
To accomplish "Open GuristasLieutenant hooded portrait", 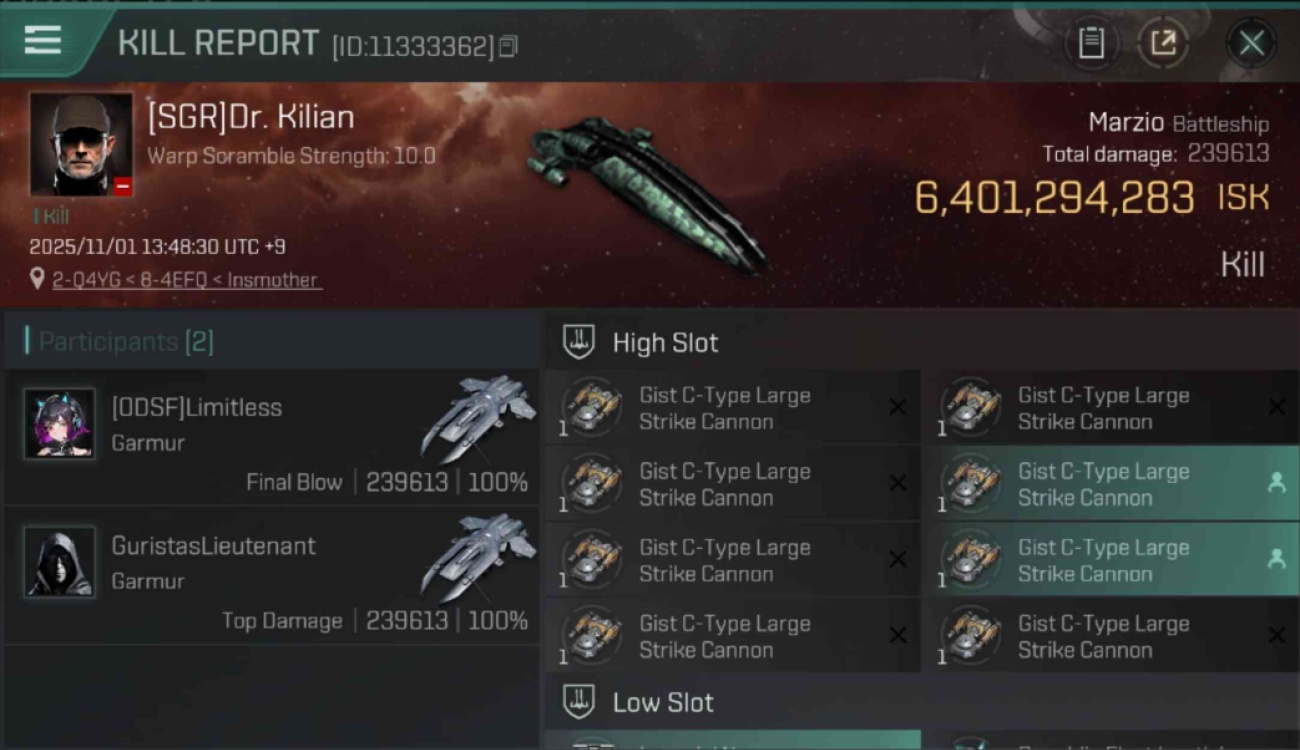I will point(60,562).
